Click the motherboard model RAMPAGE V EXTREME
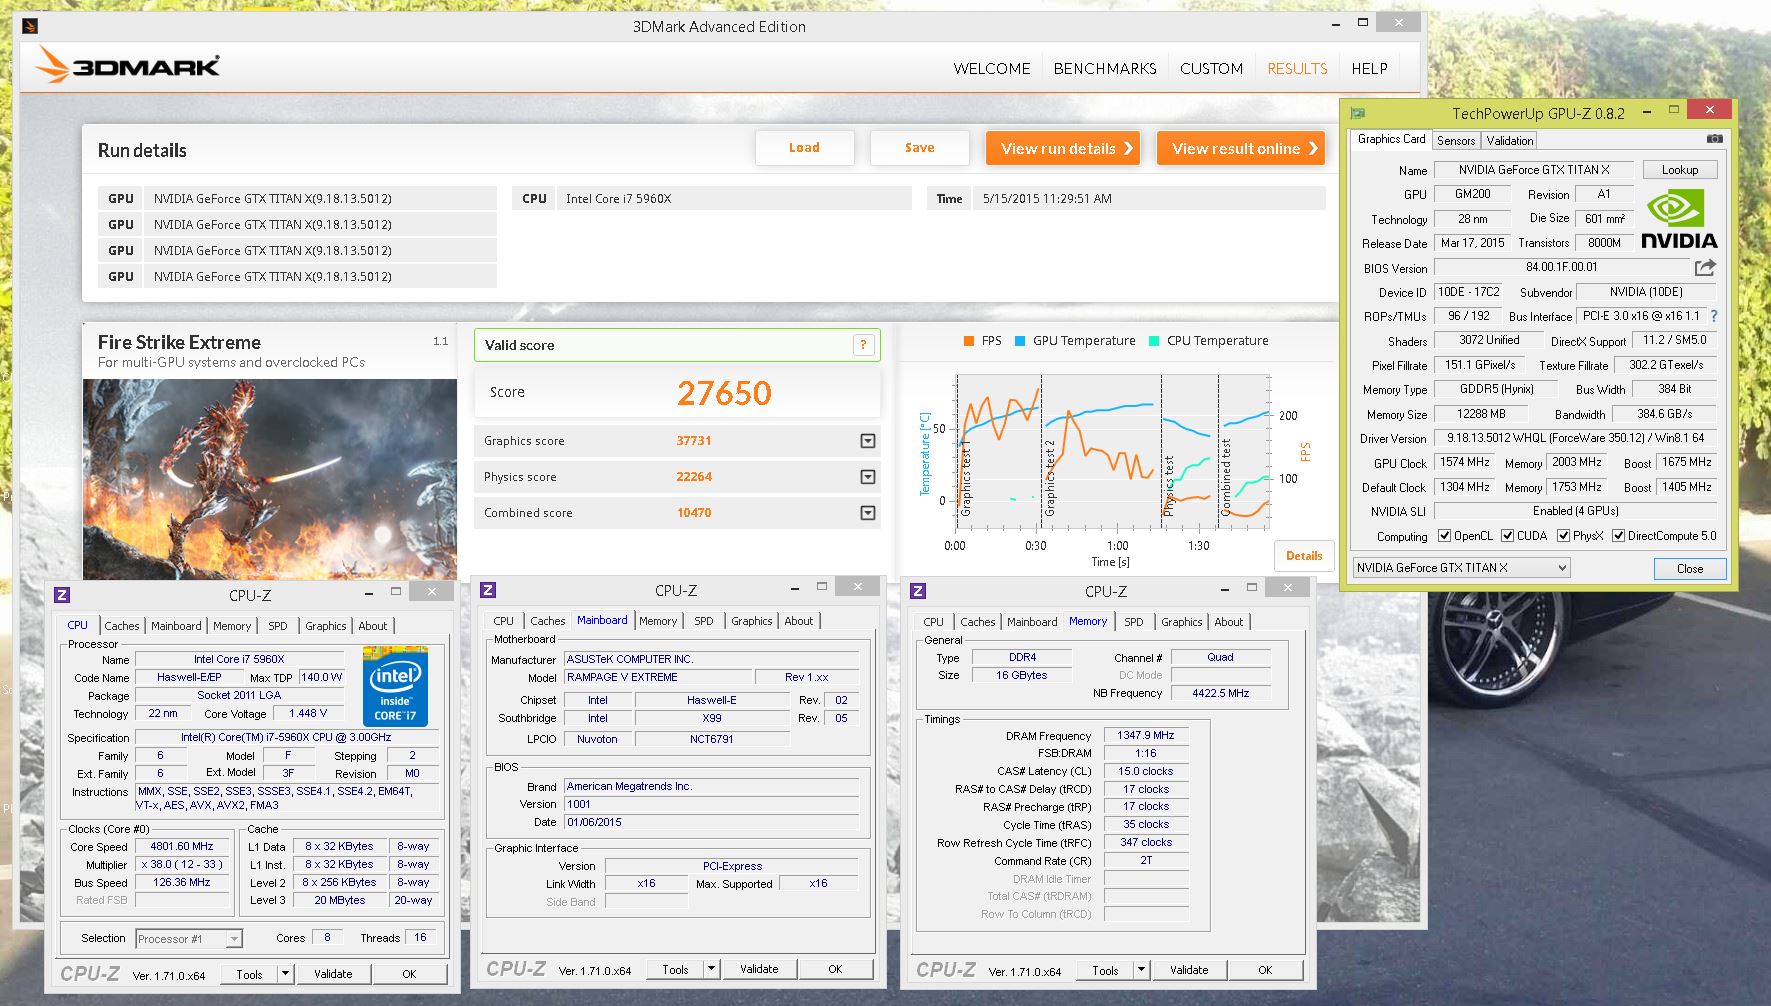This screenshot has width=1771, height=1006. pos(658,677)
